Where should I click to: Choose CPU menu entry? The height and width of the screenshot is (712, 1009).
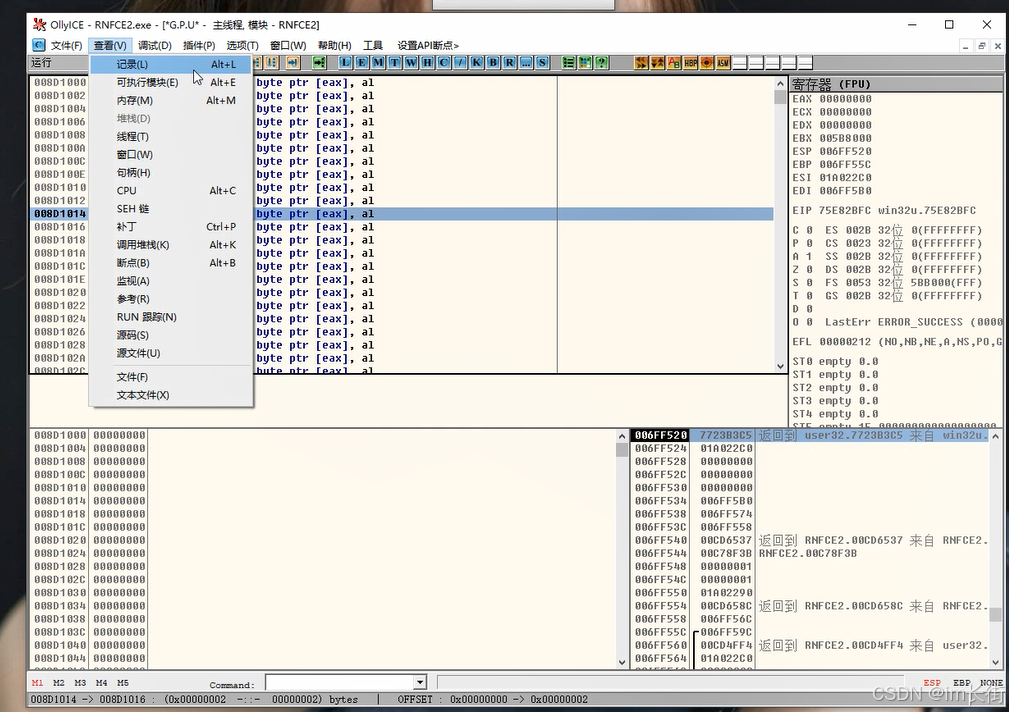(x=171, y=191)
